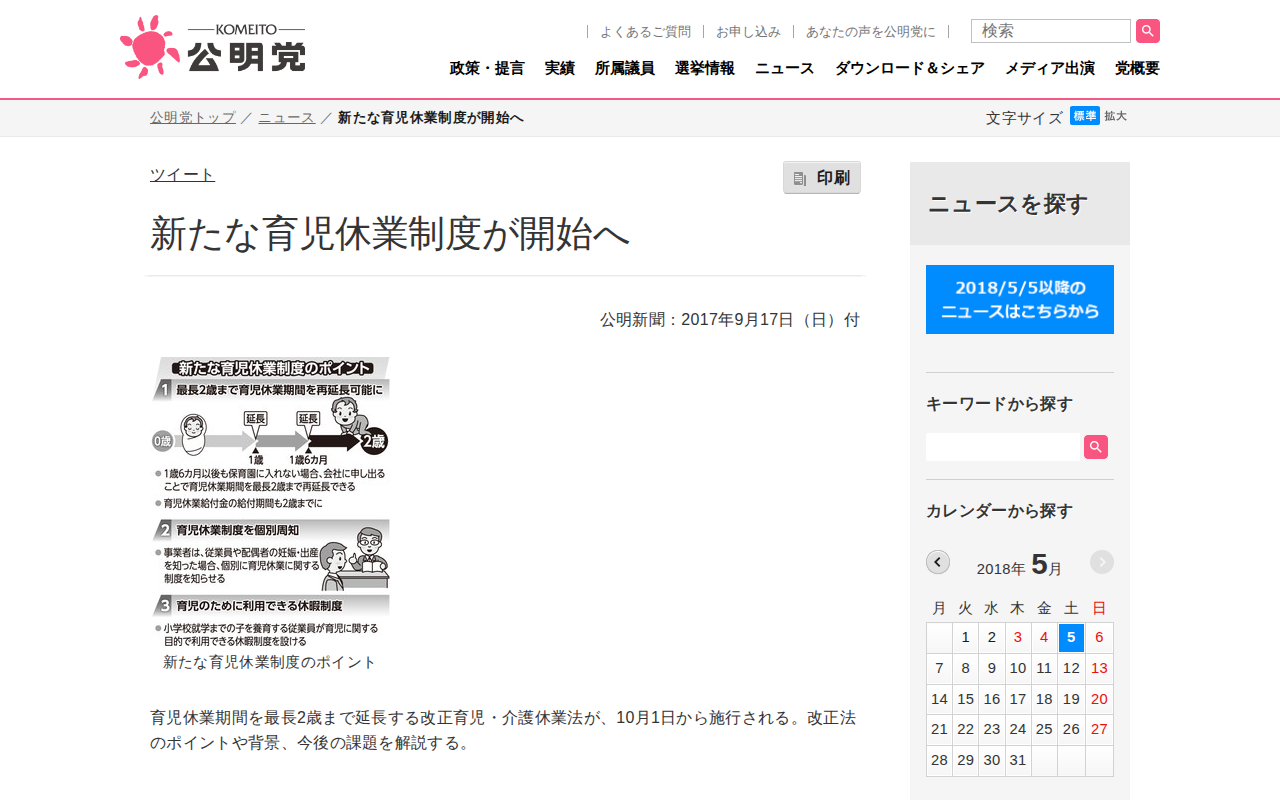This screenshot has height=800, width=1280.
Task: Select 標準 text size
Action: [x=1085, y=116]
